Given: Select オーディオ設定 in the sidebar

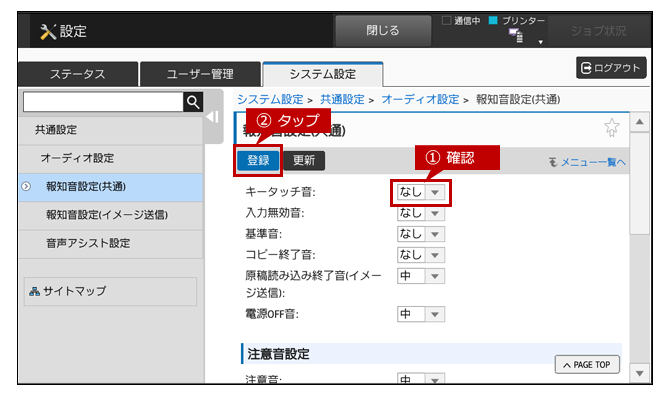Looking at the screenshot, I should (111, 158).
